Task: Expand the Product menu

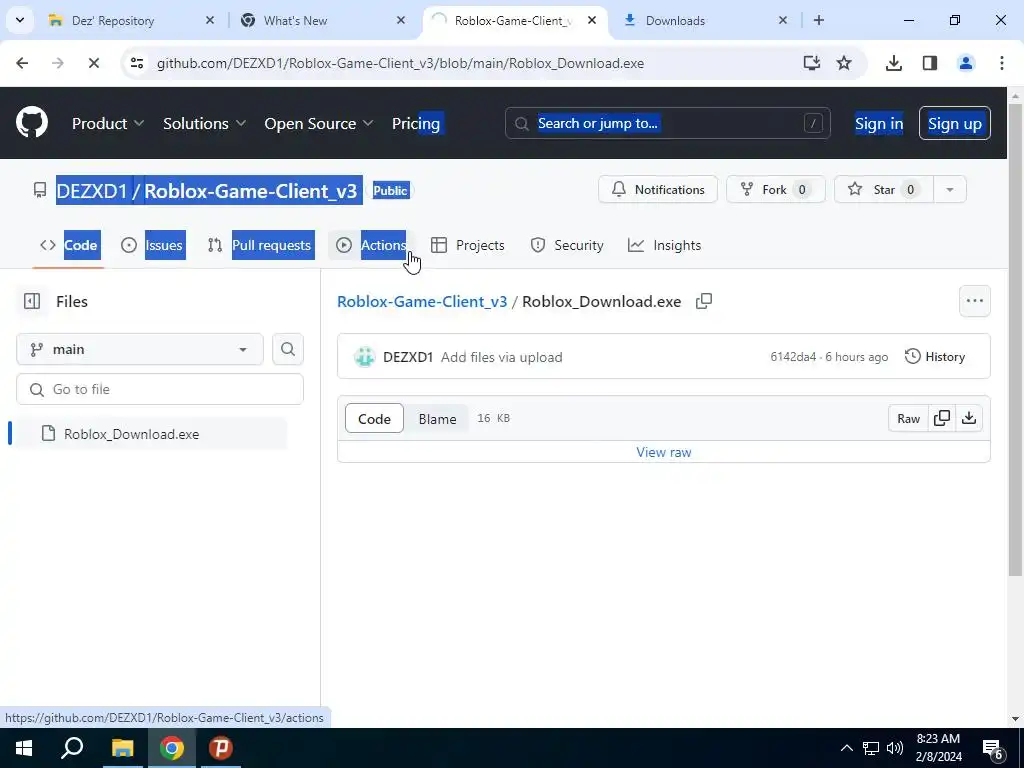Action: pos(108,123)
